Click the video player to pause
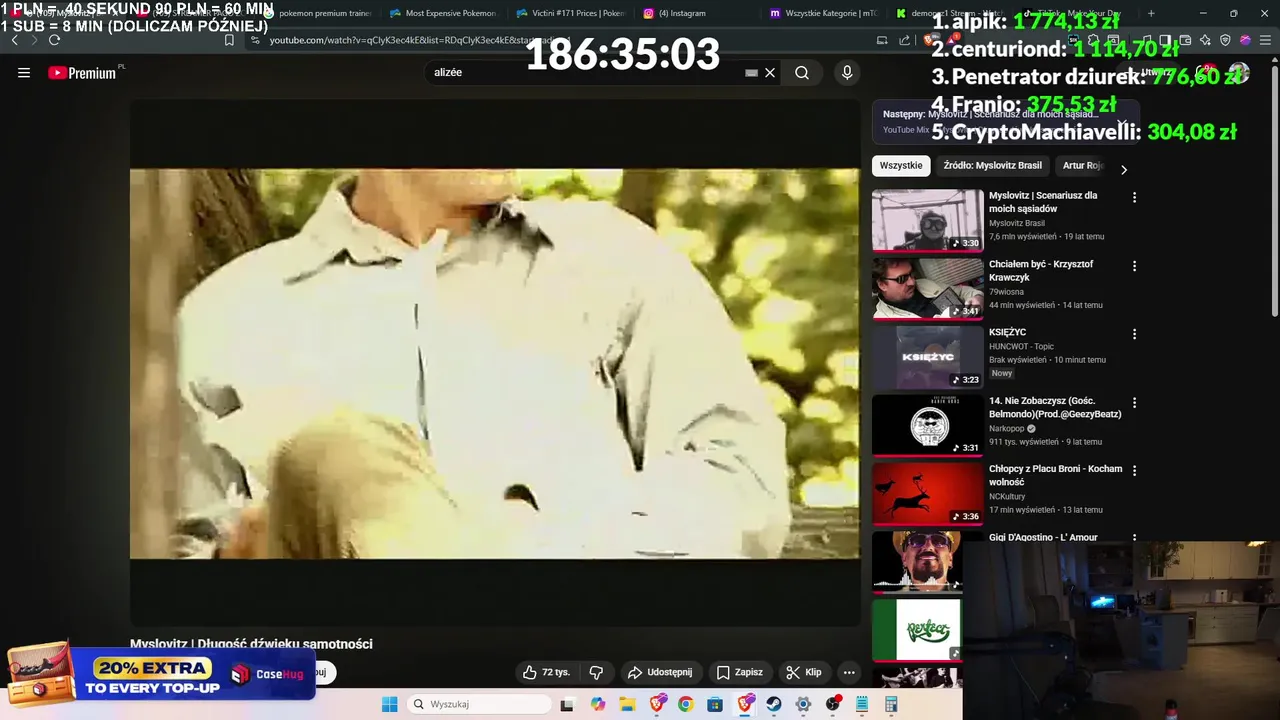Viewport: 1280px width, 720px height. 495,363
